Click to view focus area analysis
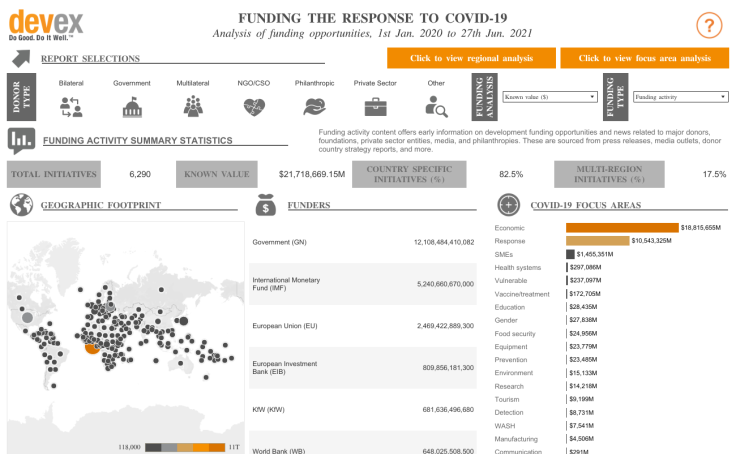The width and height of the screenshot is (736, 454). click(644, 58)
